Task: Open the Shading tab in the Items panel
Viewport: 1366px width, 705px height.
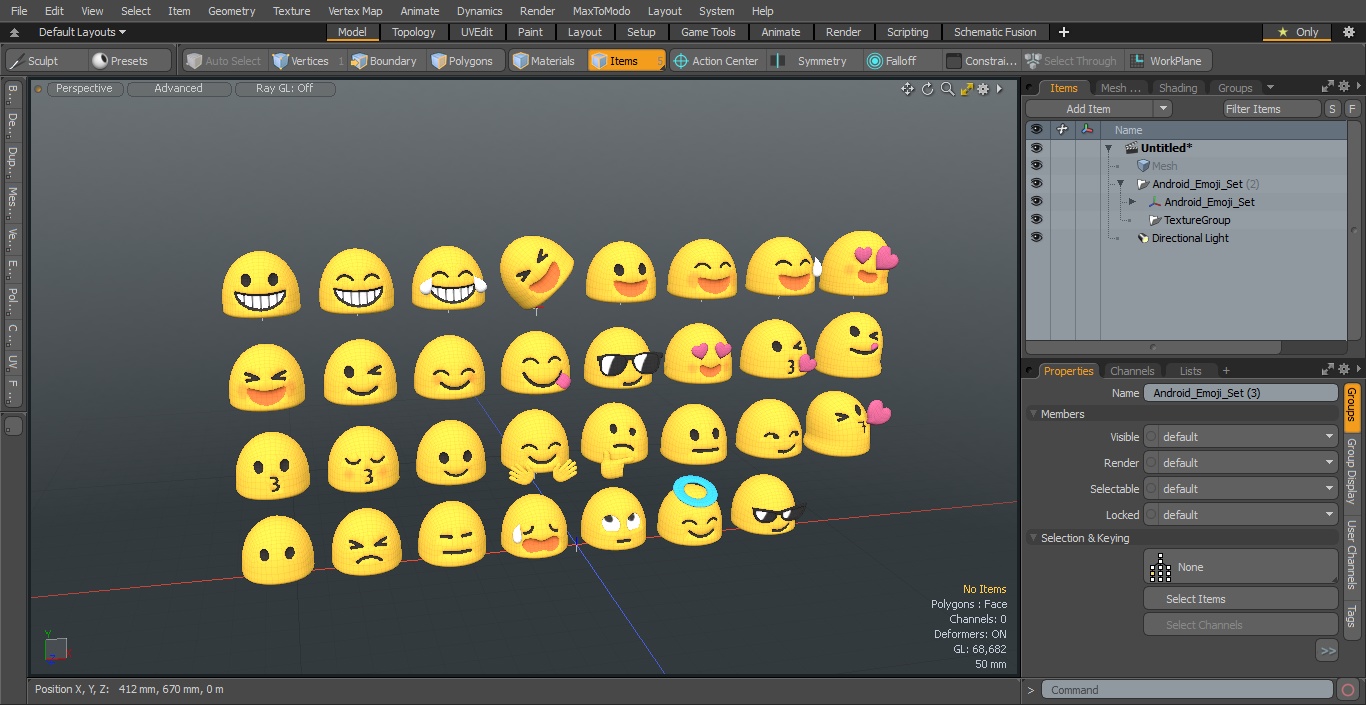Action: (x=1177, y=88)
